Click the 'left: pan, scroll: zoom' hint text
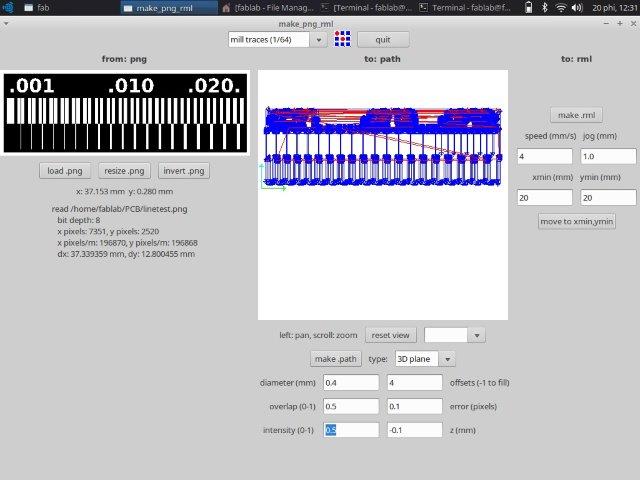640x480 pixels. click(318, 335)
